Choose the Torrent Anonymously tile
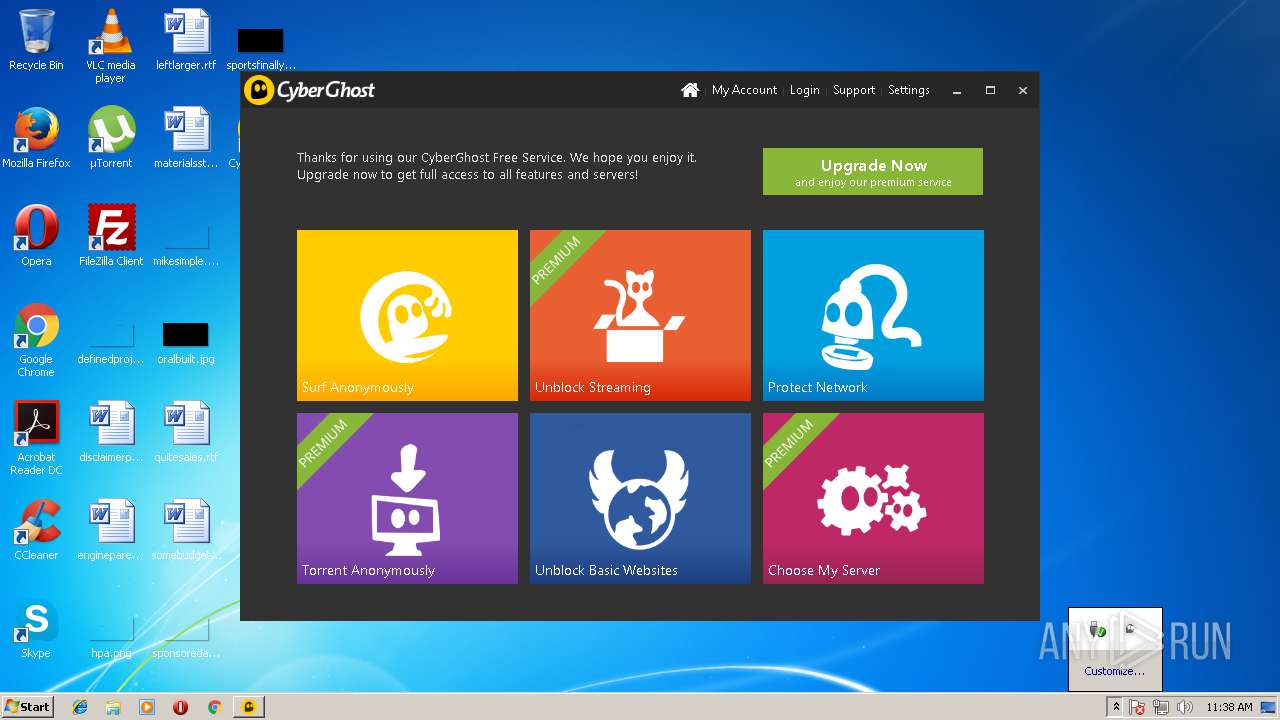The image size is (1280, 720). 407,498
